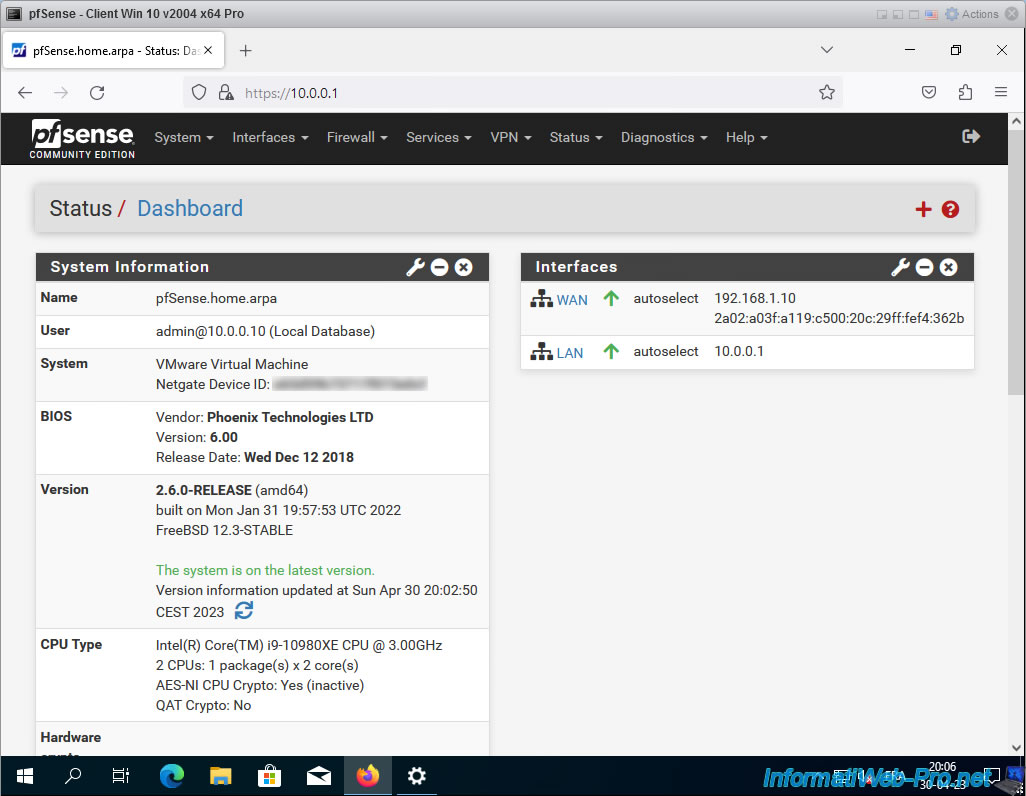Click the pfSense Community Edition logo
1026x796 pixels.
tap(82, 139)
